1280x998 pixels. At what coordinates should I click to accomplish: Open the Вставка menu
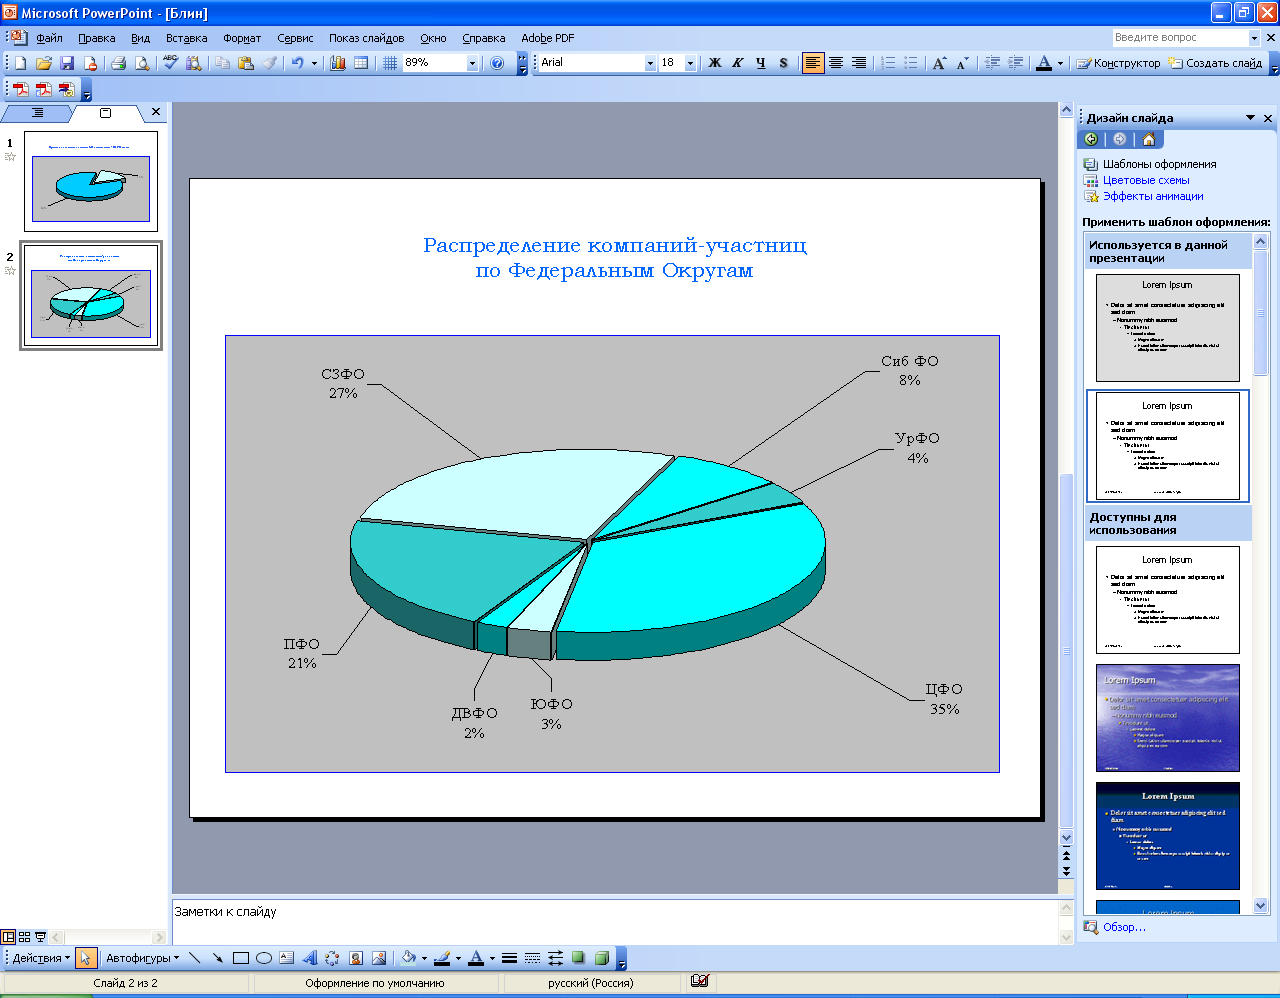(186, 38)
